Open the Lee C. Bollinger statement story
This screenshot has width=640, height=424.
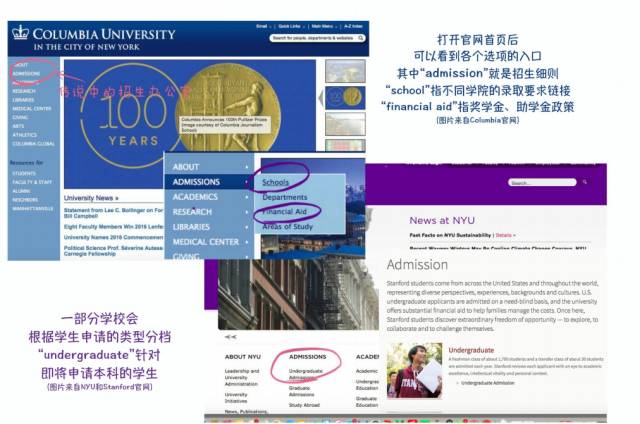(x=113, y=213)
